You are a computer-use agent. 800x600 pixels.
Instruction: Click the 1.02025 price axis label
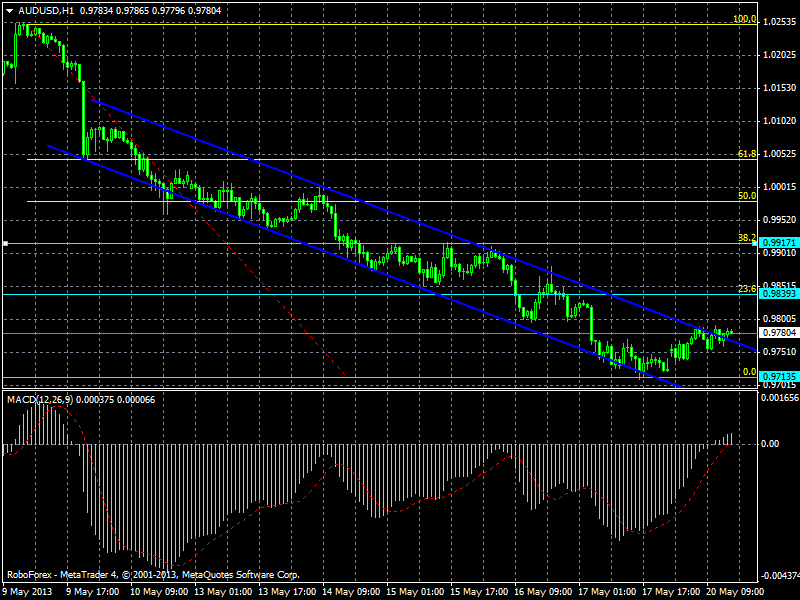[780, 55]
